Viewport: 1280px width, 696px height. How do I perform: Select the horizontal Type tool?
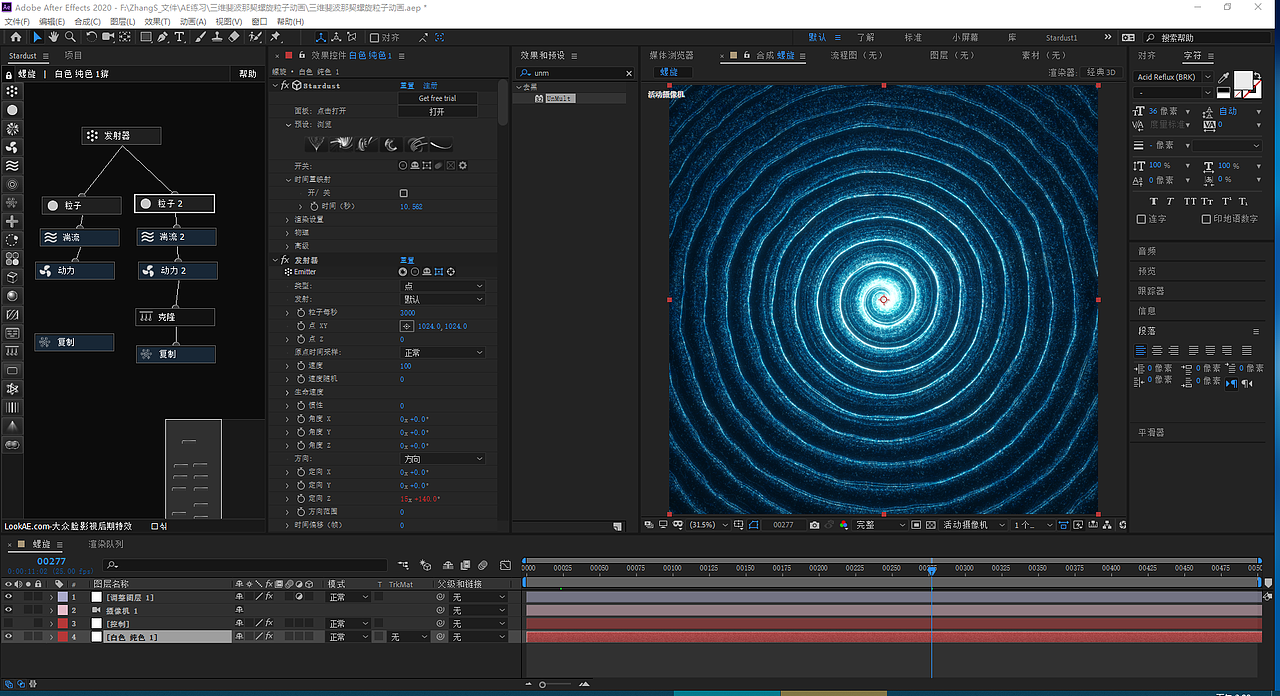tap(180, 37)
